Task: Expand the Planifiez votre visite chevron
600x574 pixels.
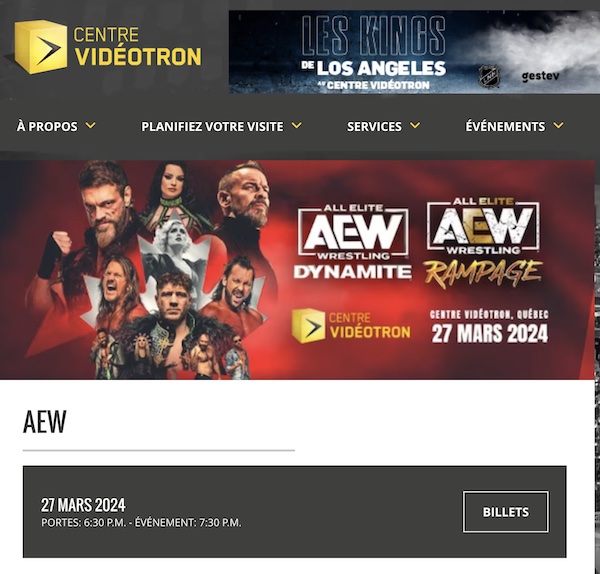Action: point(297,126)
